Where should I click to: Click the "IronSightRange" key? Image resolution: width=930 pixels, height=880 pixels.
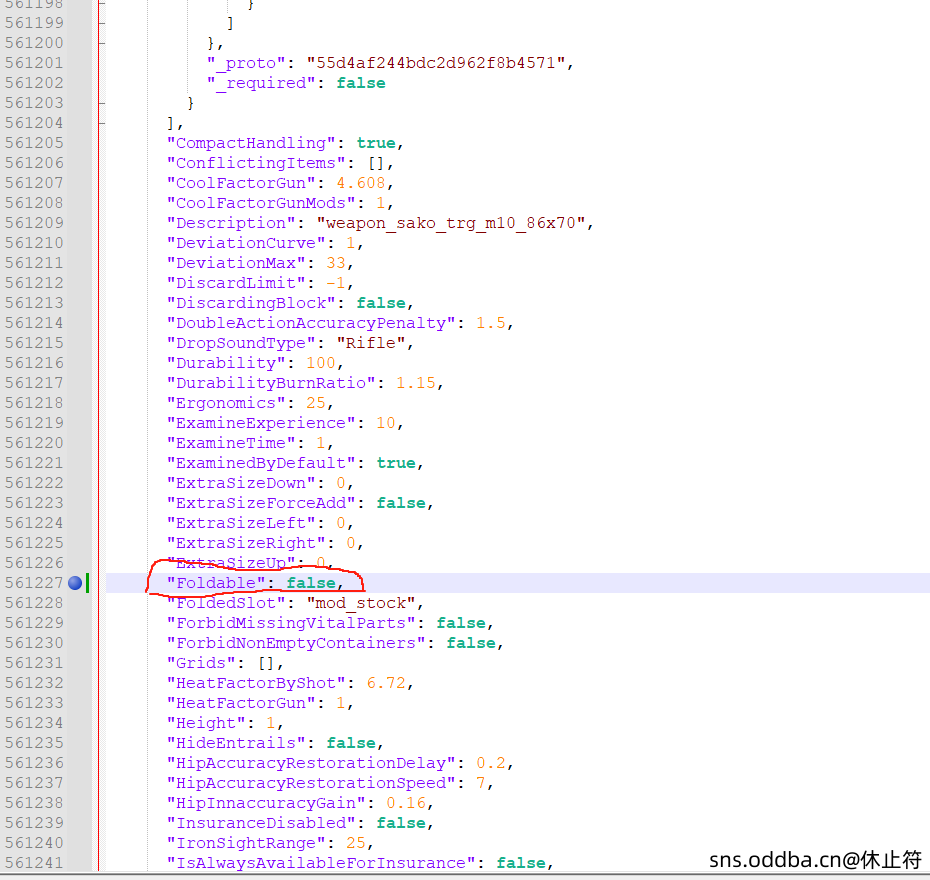click(x=246, y=843)
